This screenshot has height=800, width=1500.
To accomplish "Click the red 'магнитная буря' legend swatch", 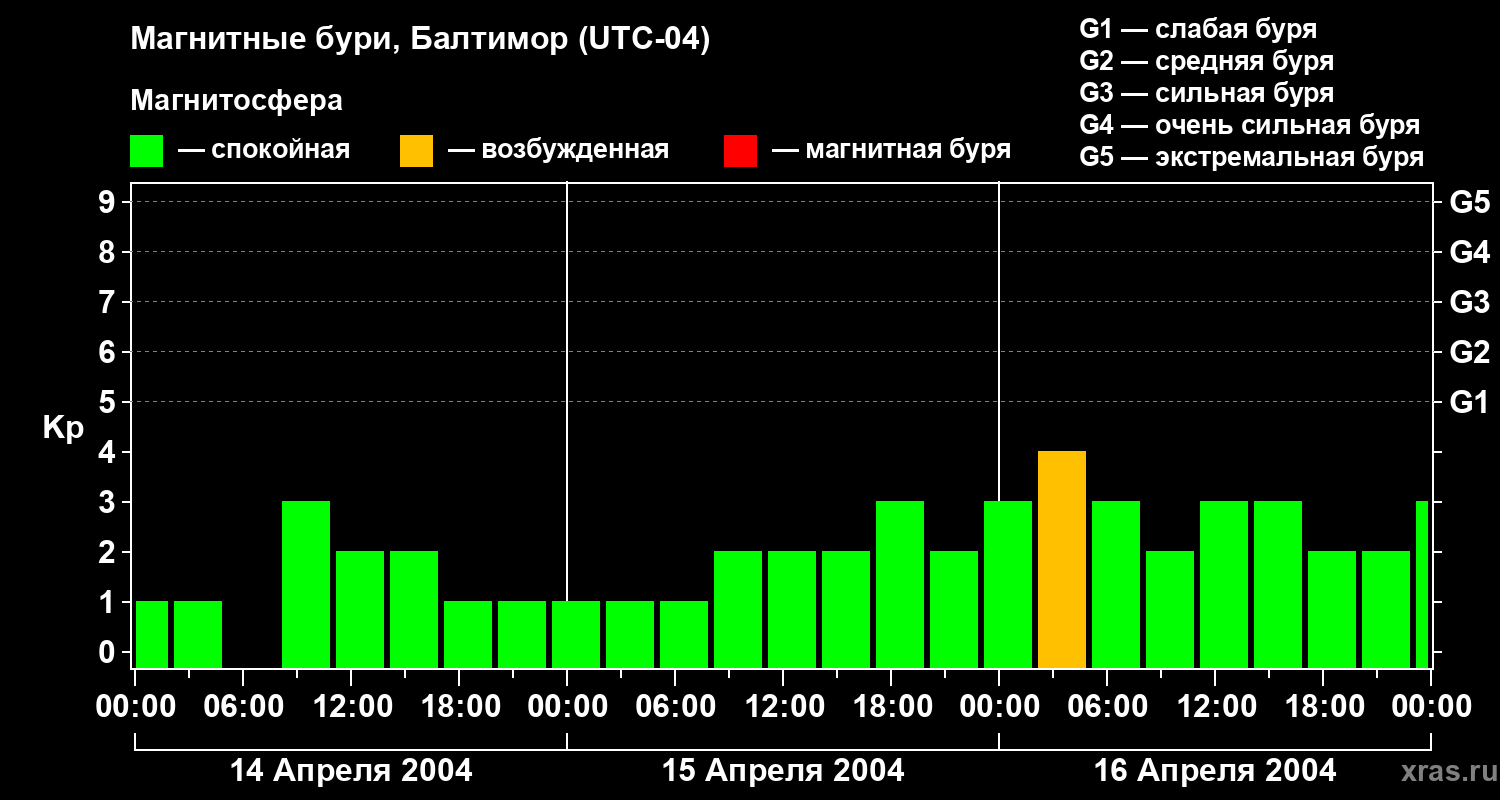I will coord(740,151).
